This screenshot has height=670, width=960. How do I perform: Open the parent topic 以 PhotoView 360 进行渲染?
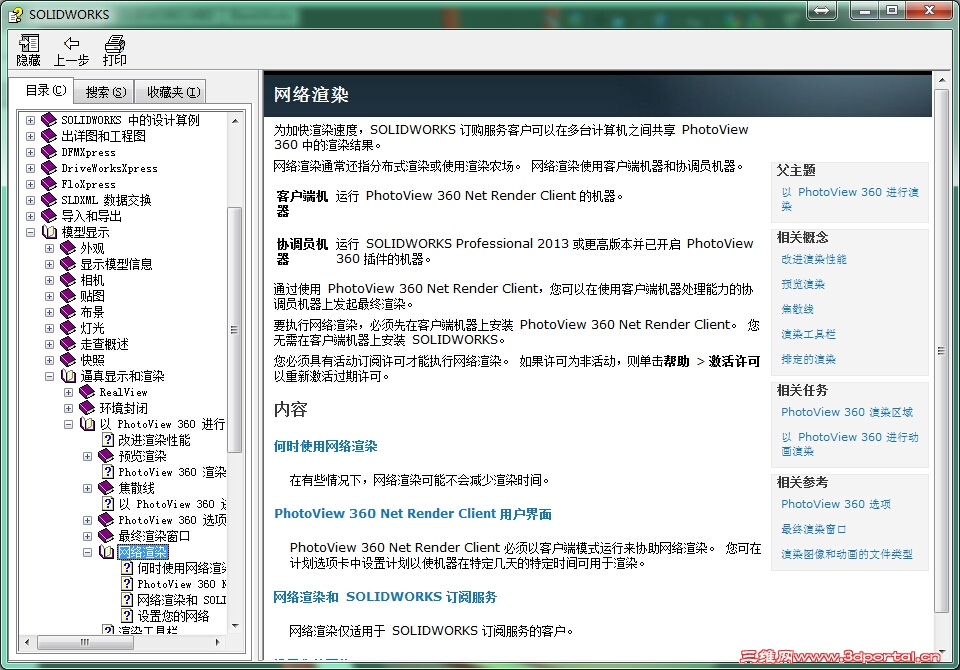[849, 199]
